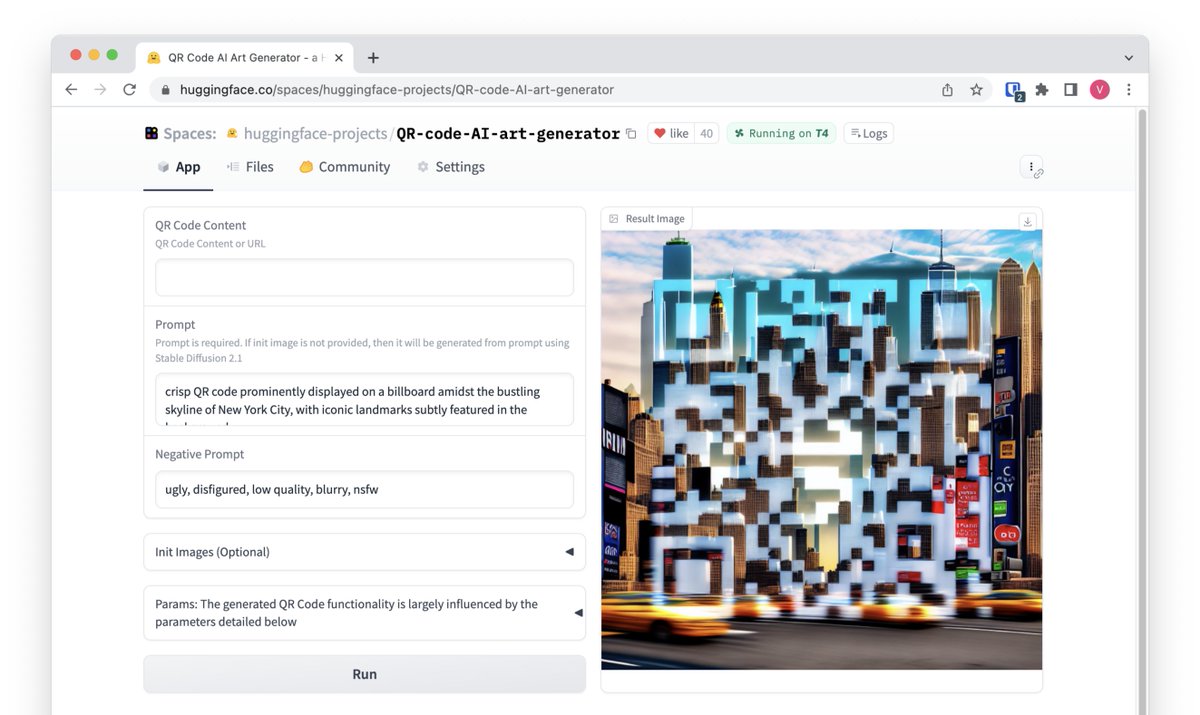Open the browser share icon
Screen dimensions: 1200x715
click(x=947, y=89)
